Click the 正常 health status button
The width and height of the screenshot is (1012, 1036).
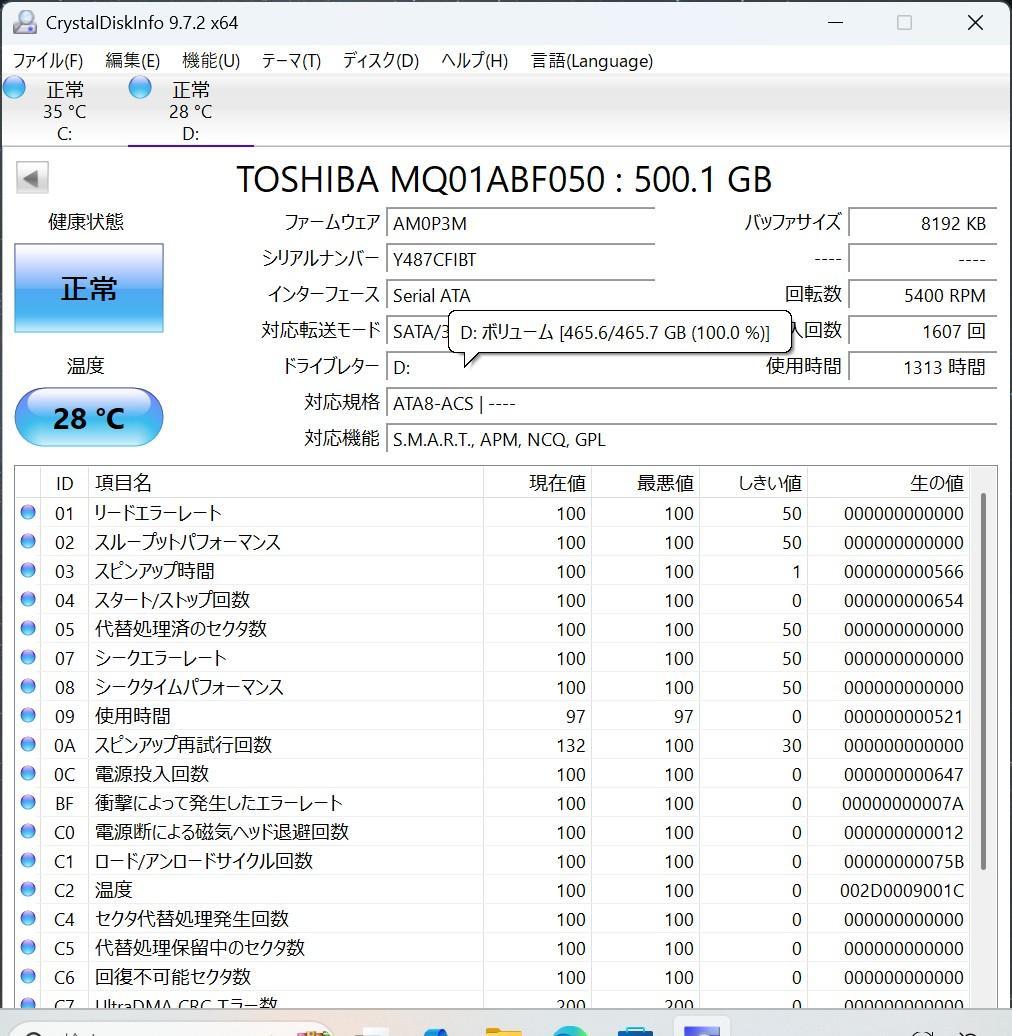point(89,288)
